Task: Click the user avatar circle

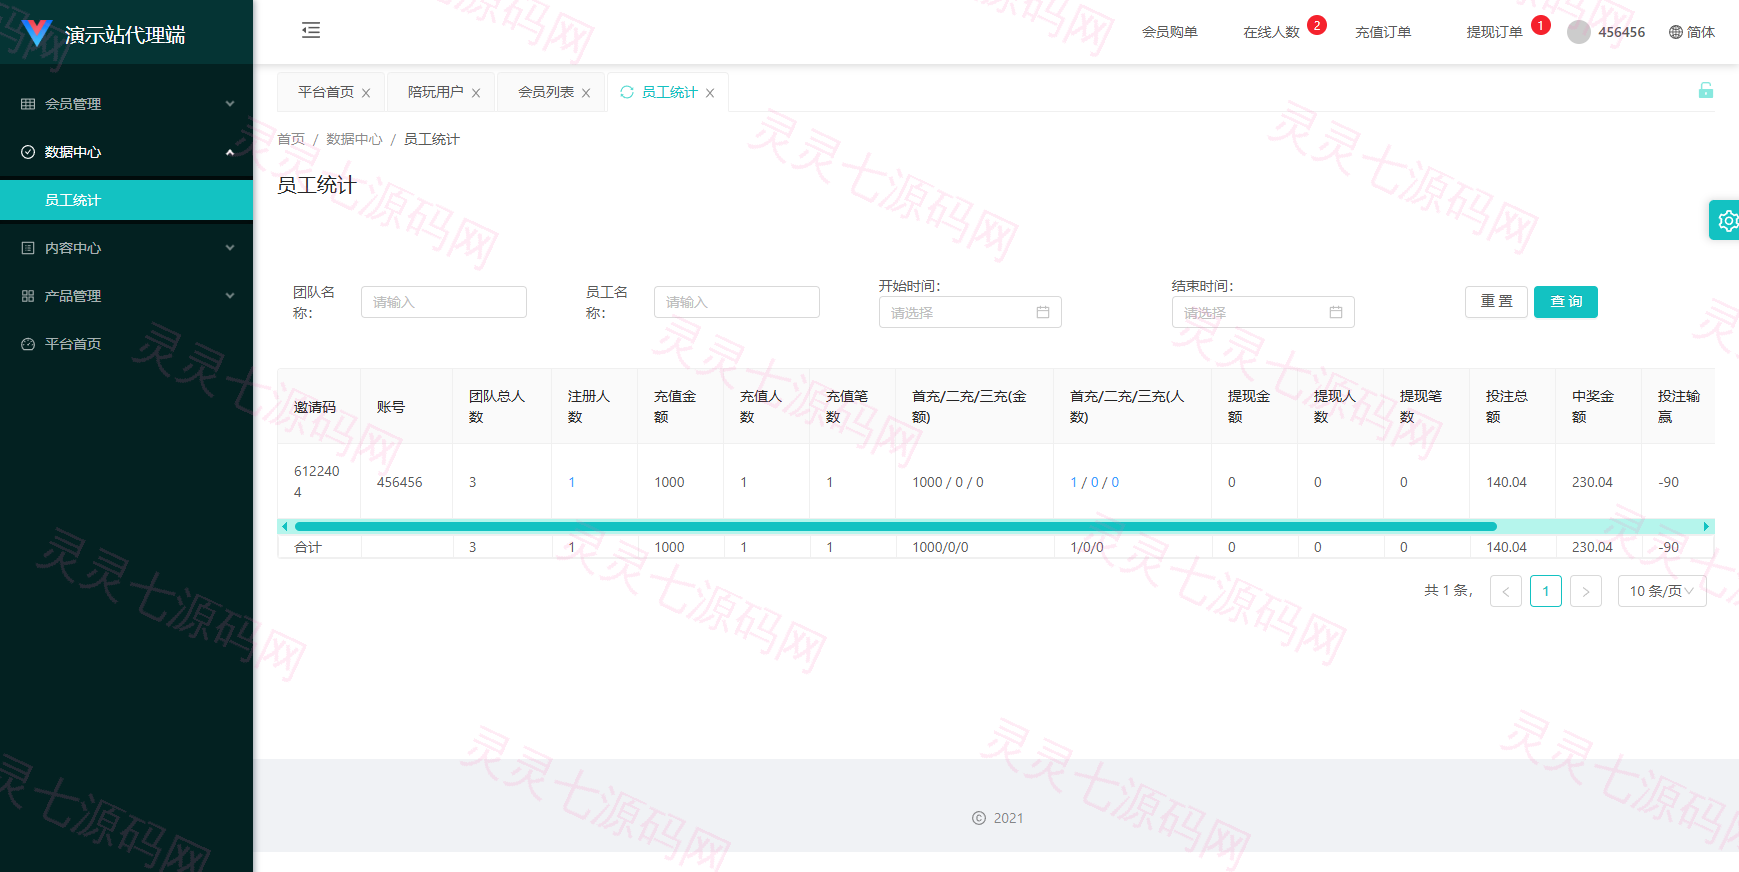Action: pyautogui.click(x=1579, y=32)
